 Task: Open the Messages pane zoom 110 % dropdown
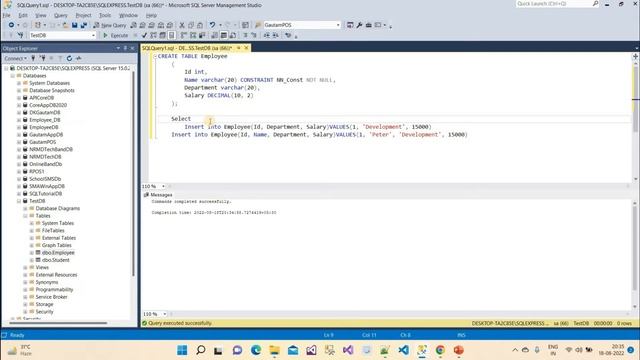coord(164,314)
